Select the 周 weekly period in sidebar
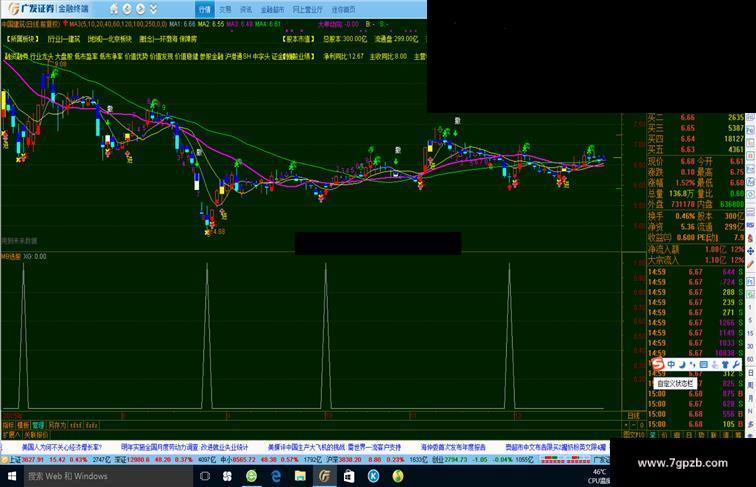Viewport: 756px width, 487px height. [751, 386]
